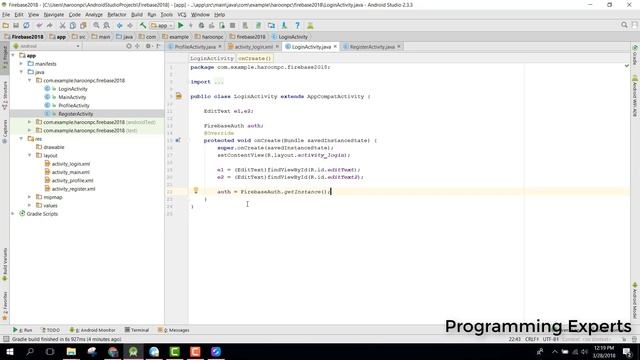This screenshot has height=360, width=640.
Task: Expand the Gradle Scripts node
Action: 13,213
